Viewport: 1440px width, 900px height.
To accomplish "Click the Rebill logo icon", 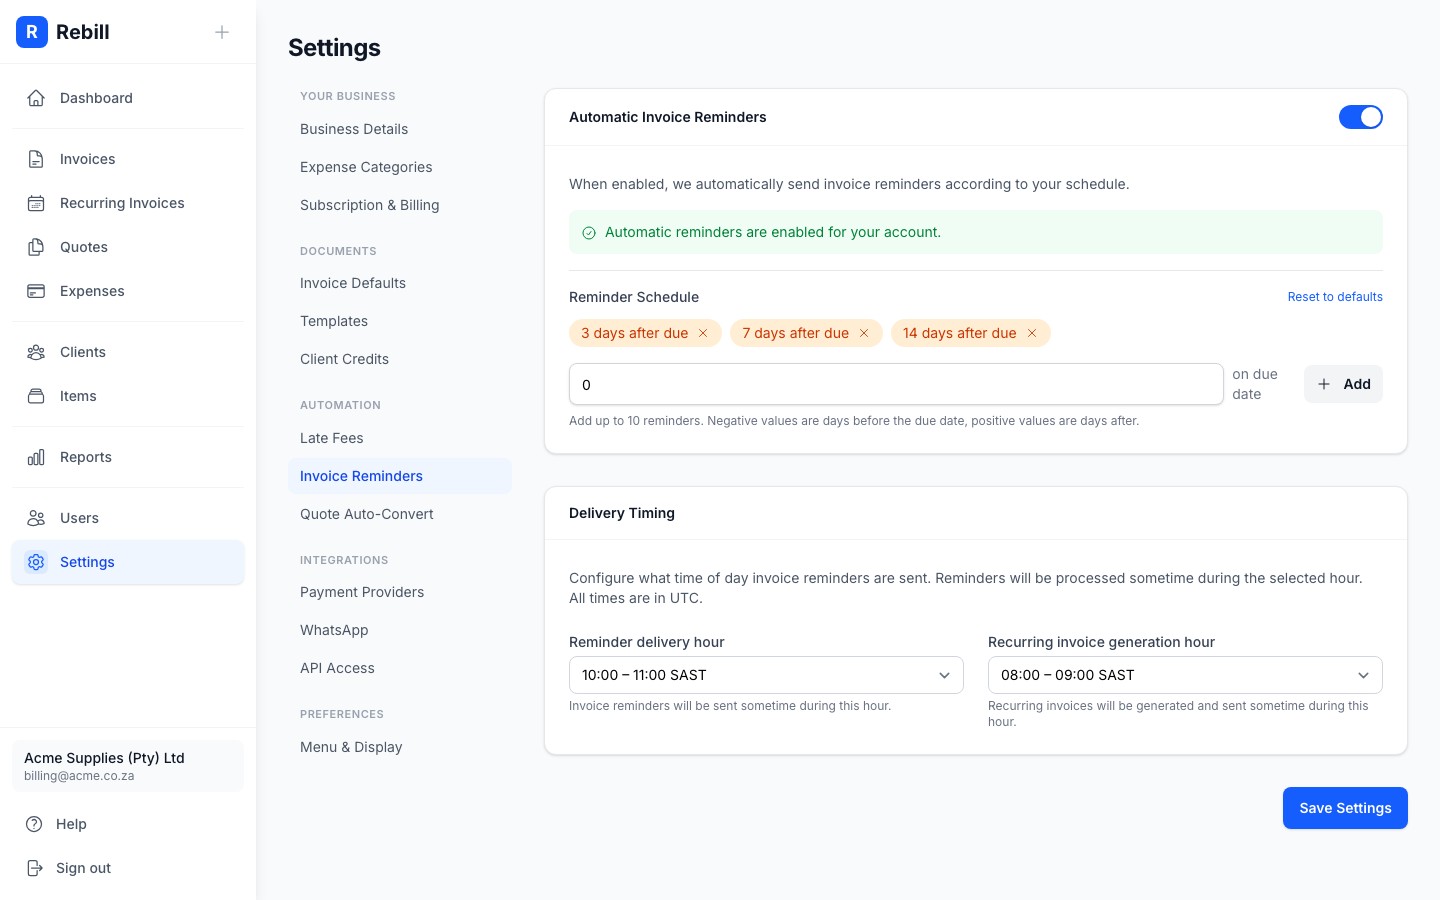I will [x=32, y=32].
